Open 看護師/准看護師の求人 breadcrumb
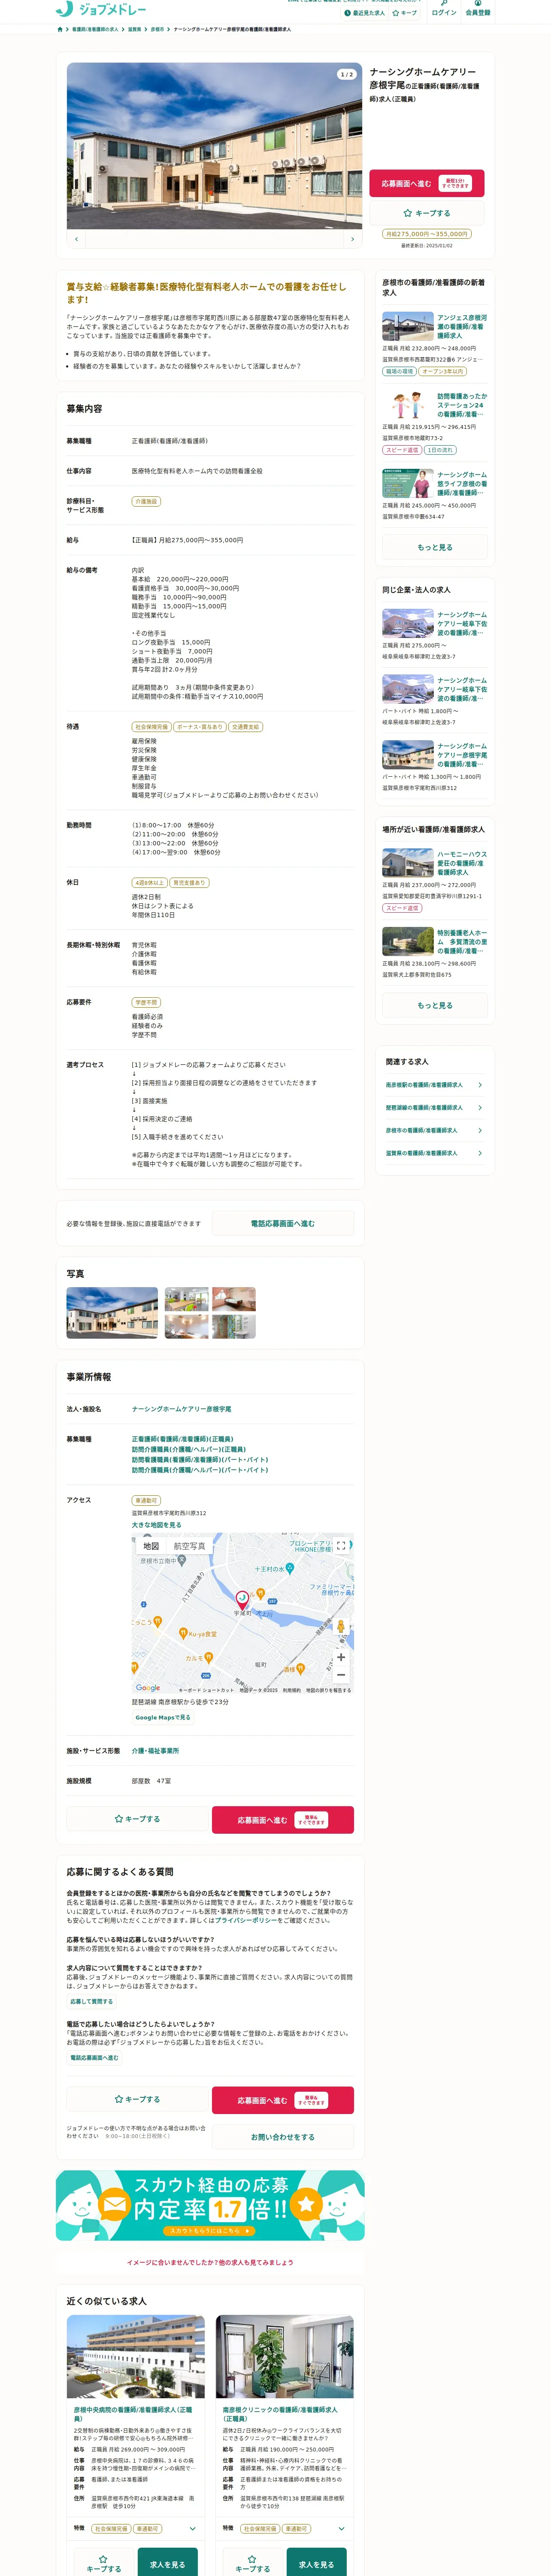 (94, 29)
